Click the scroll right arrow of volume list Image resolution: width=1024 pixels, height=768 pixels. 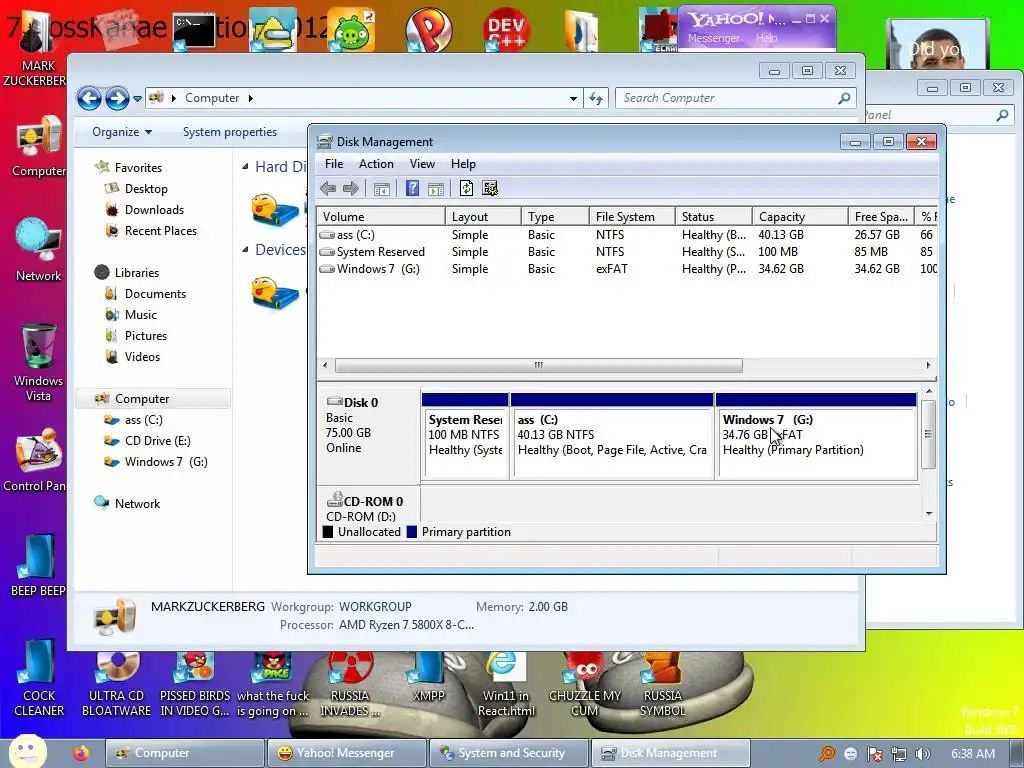click(928, 365)
